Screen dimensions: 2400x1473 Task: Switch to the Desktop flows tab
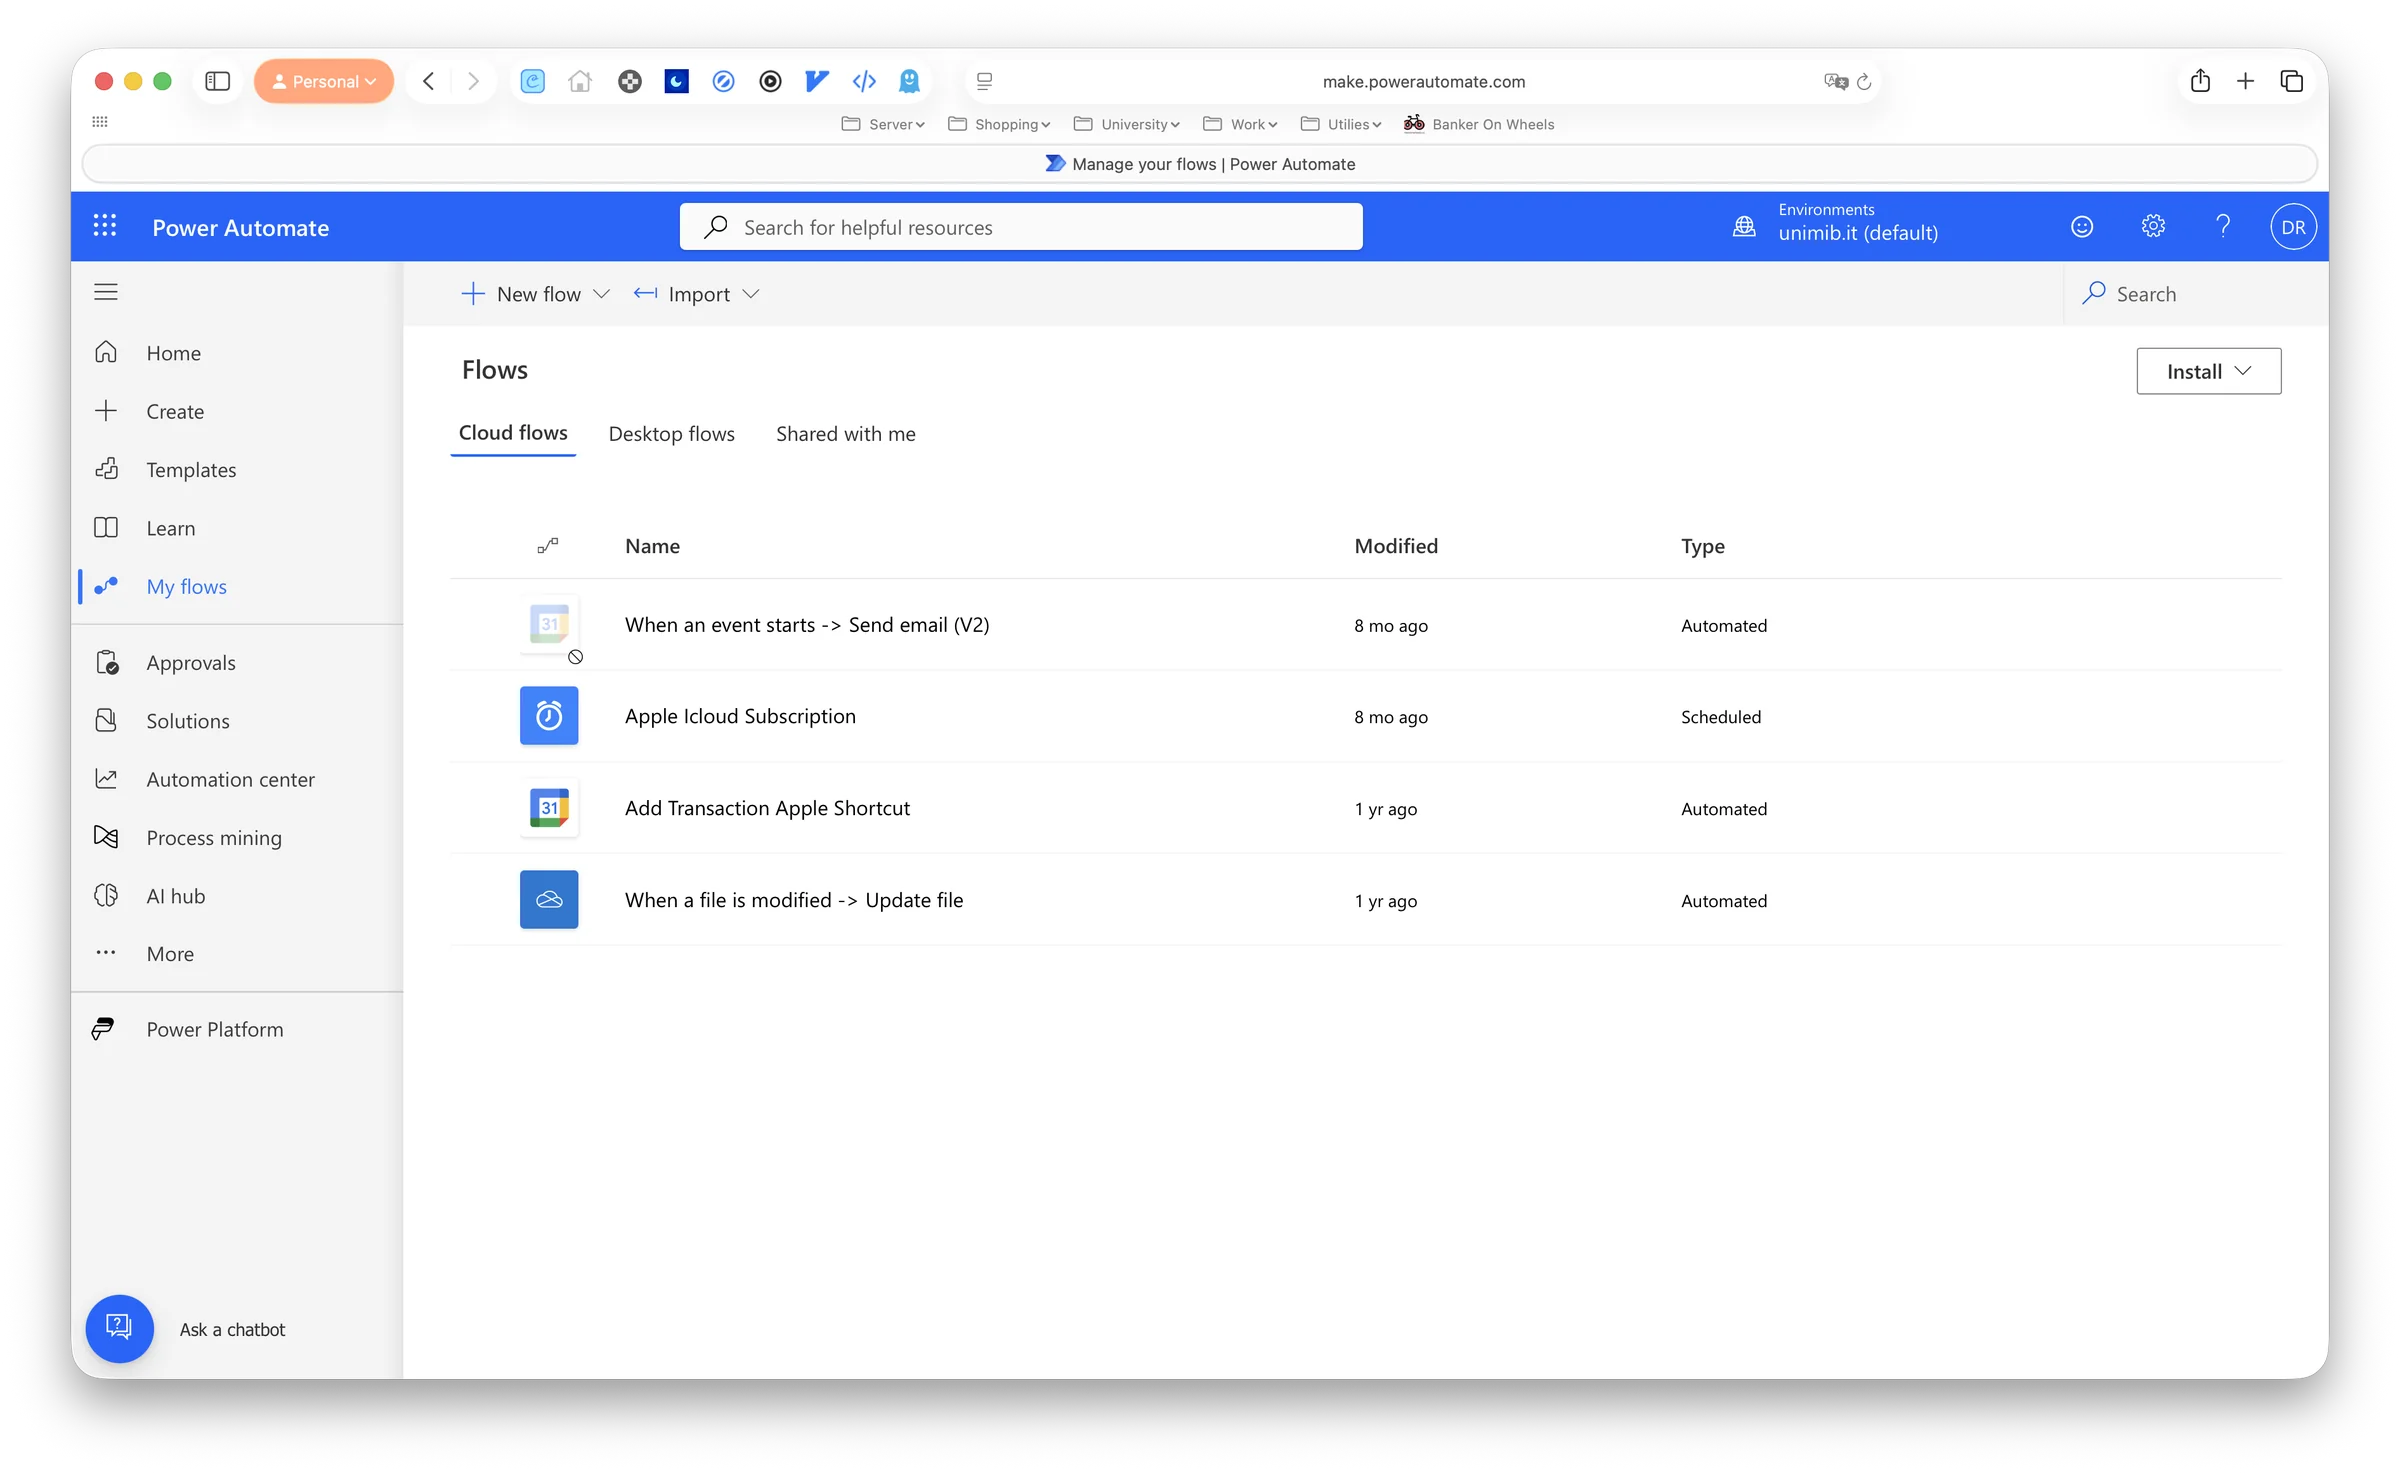pyautogui.click(x=671, y=434)
